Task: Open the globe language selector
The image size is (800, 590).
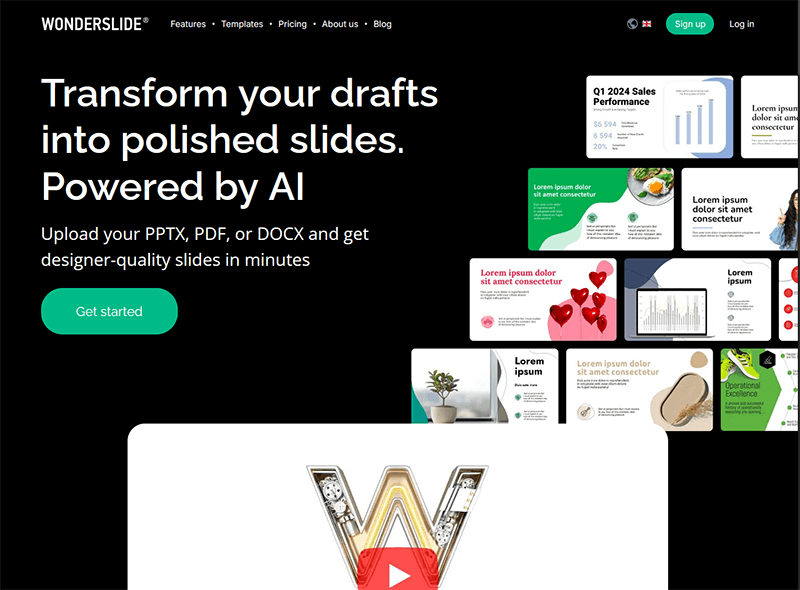Action: pos(632,23)
